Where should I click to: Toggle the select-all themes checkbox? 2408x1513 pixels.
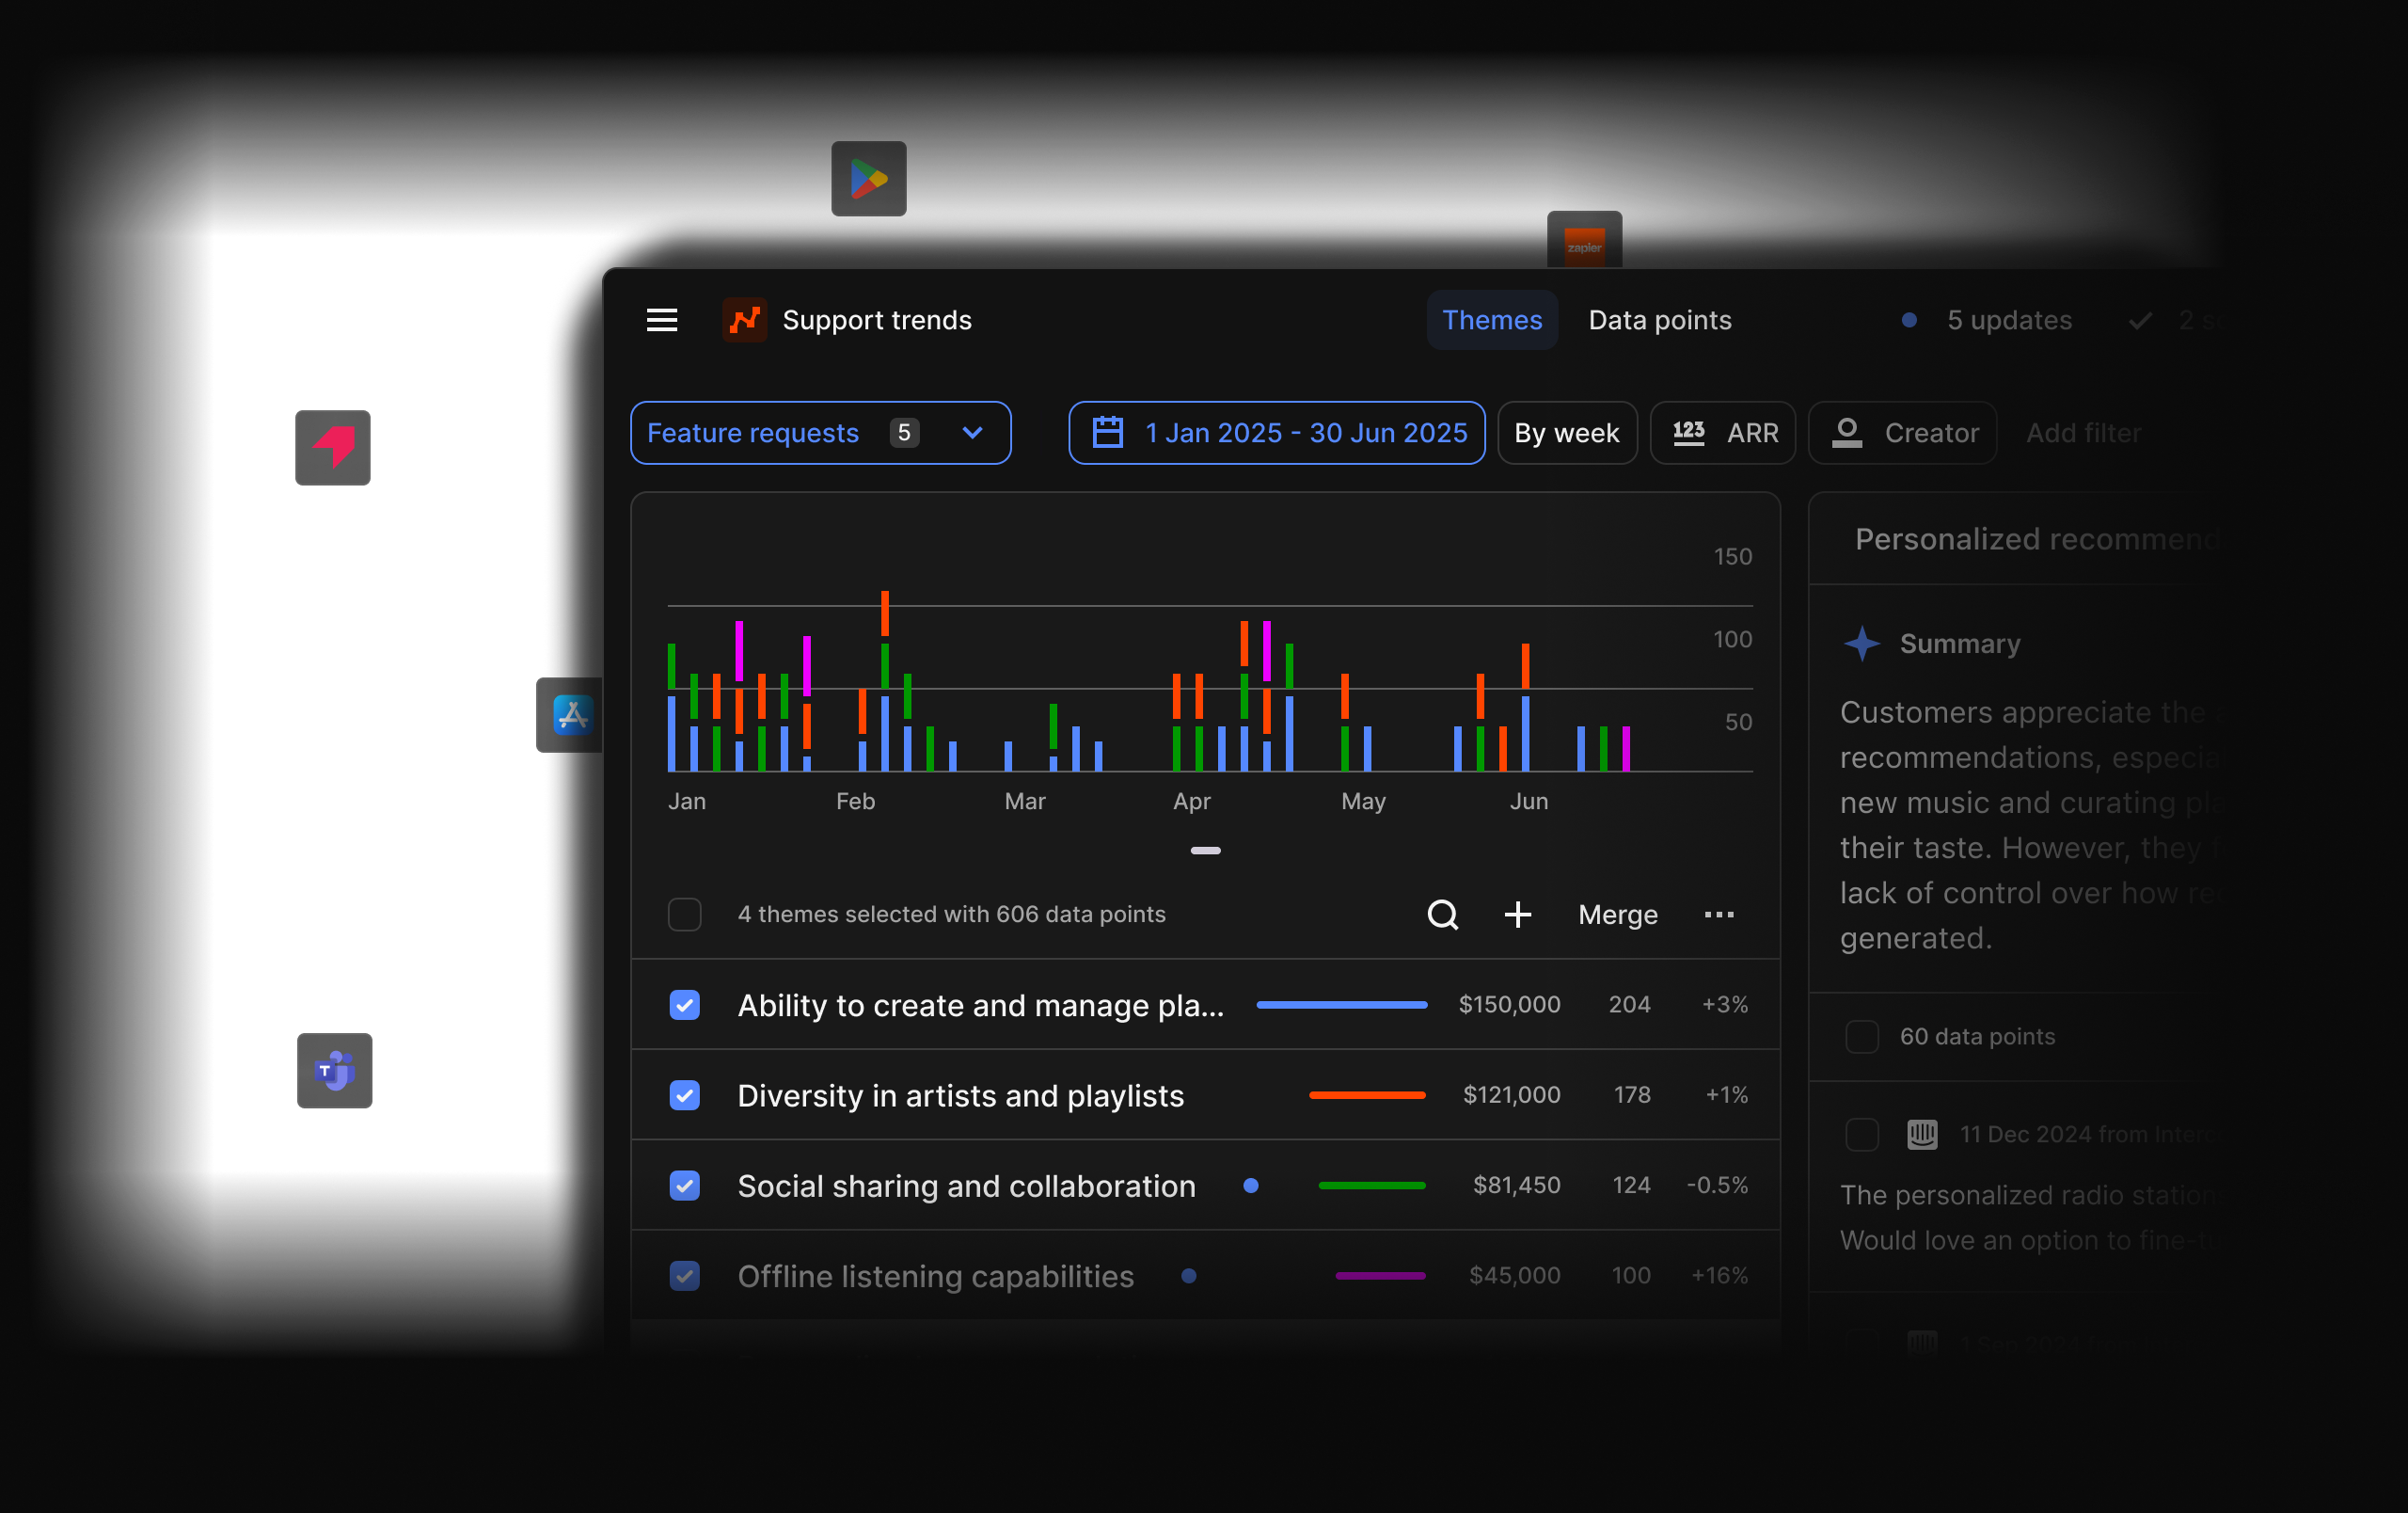click(x=684, y=914)
